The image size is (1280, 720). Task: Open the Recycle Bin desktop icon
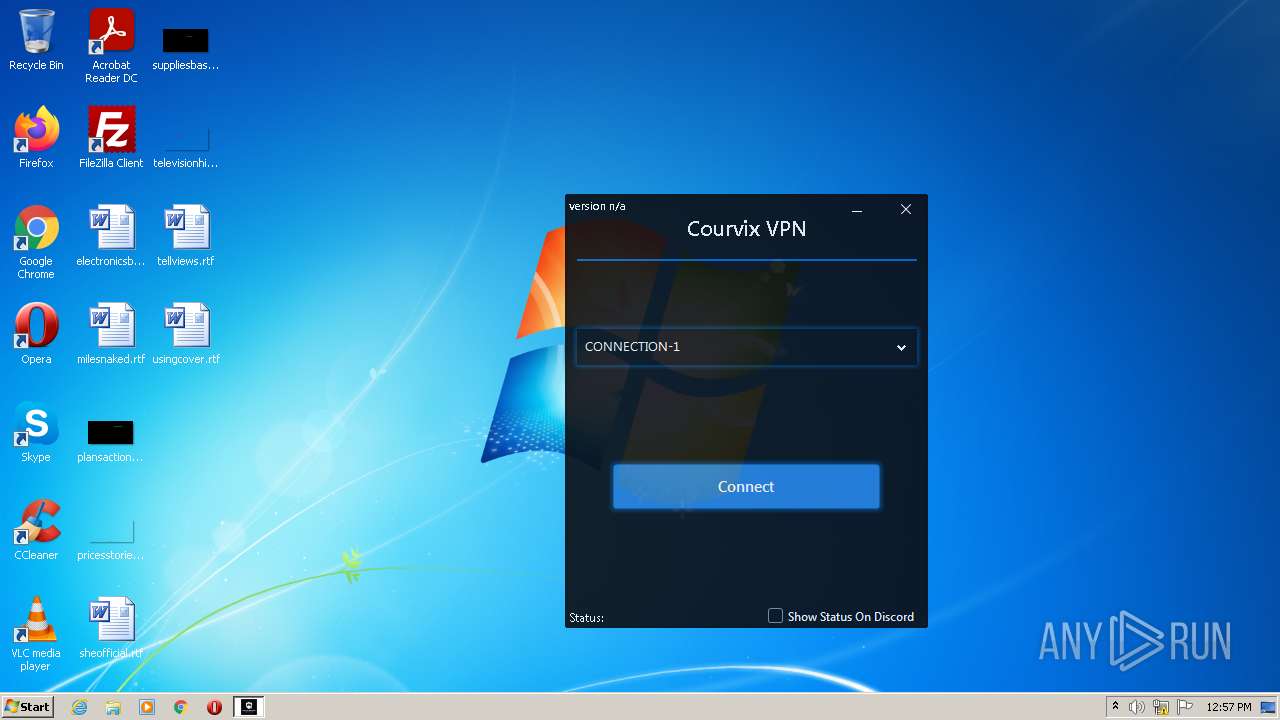[36, 41]
